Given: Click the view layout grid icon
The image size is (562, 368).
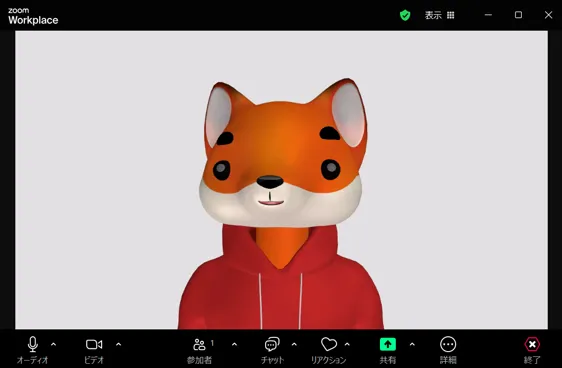Looking at the screenshot, I should [x=451, y=15].
